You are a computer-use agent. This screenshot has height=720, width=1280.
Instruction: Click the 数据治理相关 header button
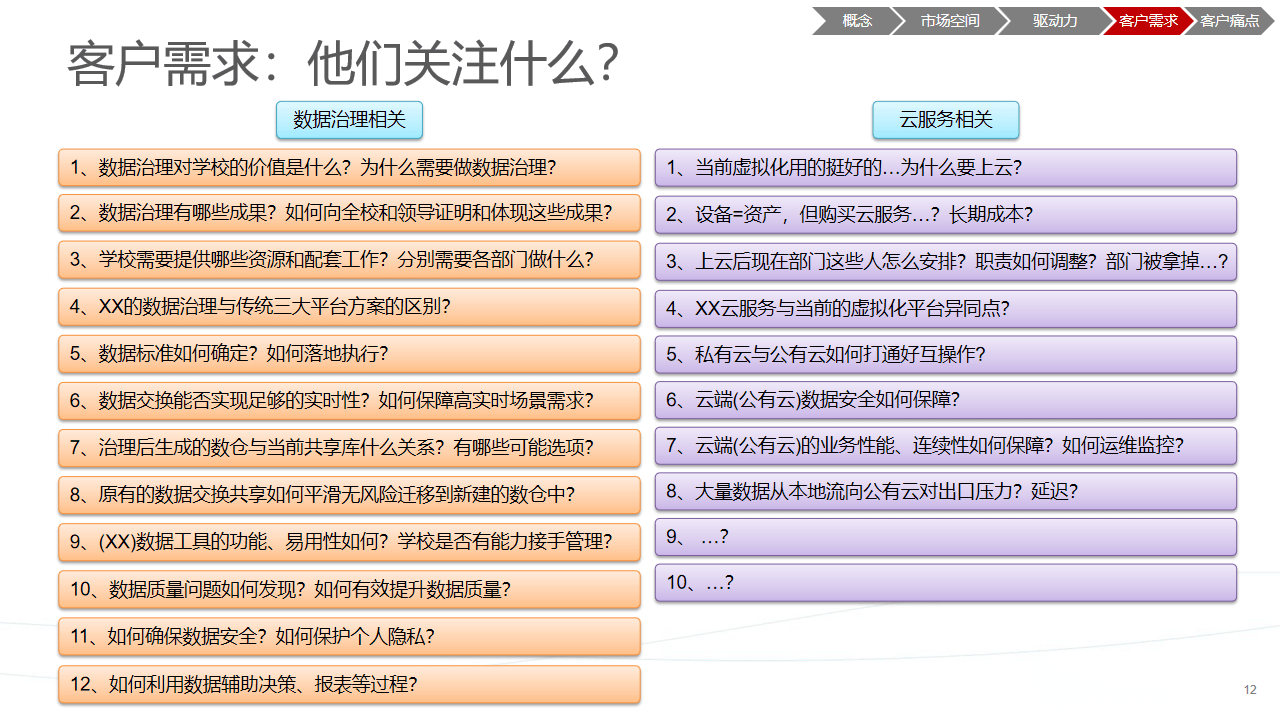point(350,120)
